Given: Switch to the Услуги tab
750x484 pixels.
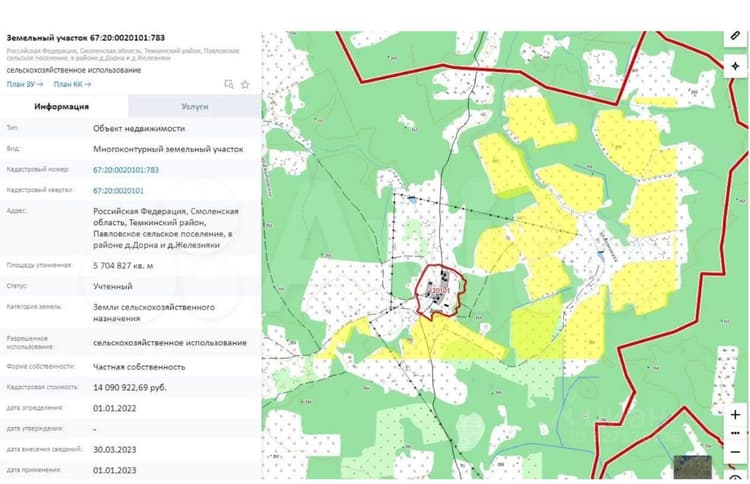Looking at the screenshot, I should (195, 106).
